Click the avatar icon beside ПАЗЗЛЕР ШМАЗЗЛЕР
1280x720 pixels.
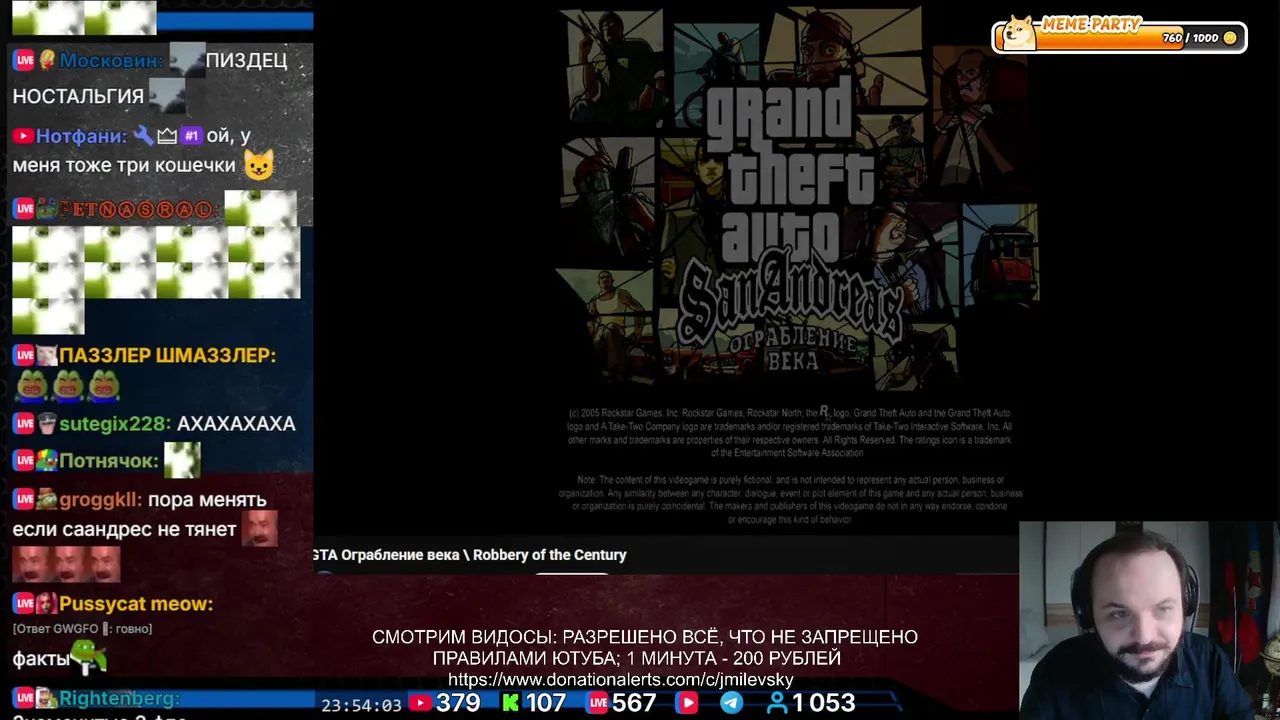[47, 355]
